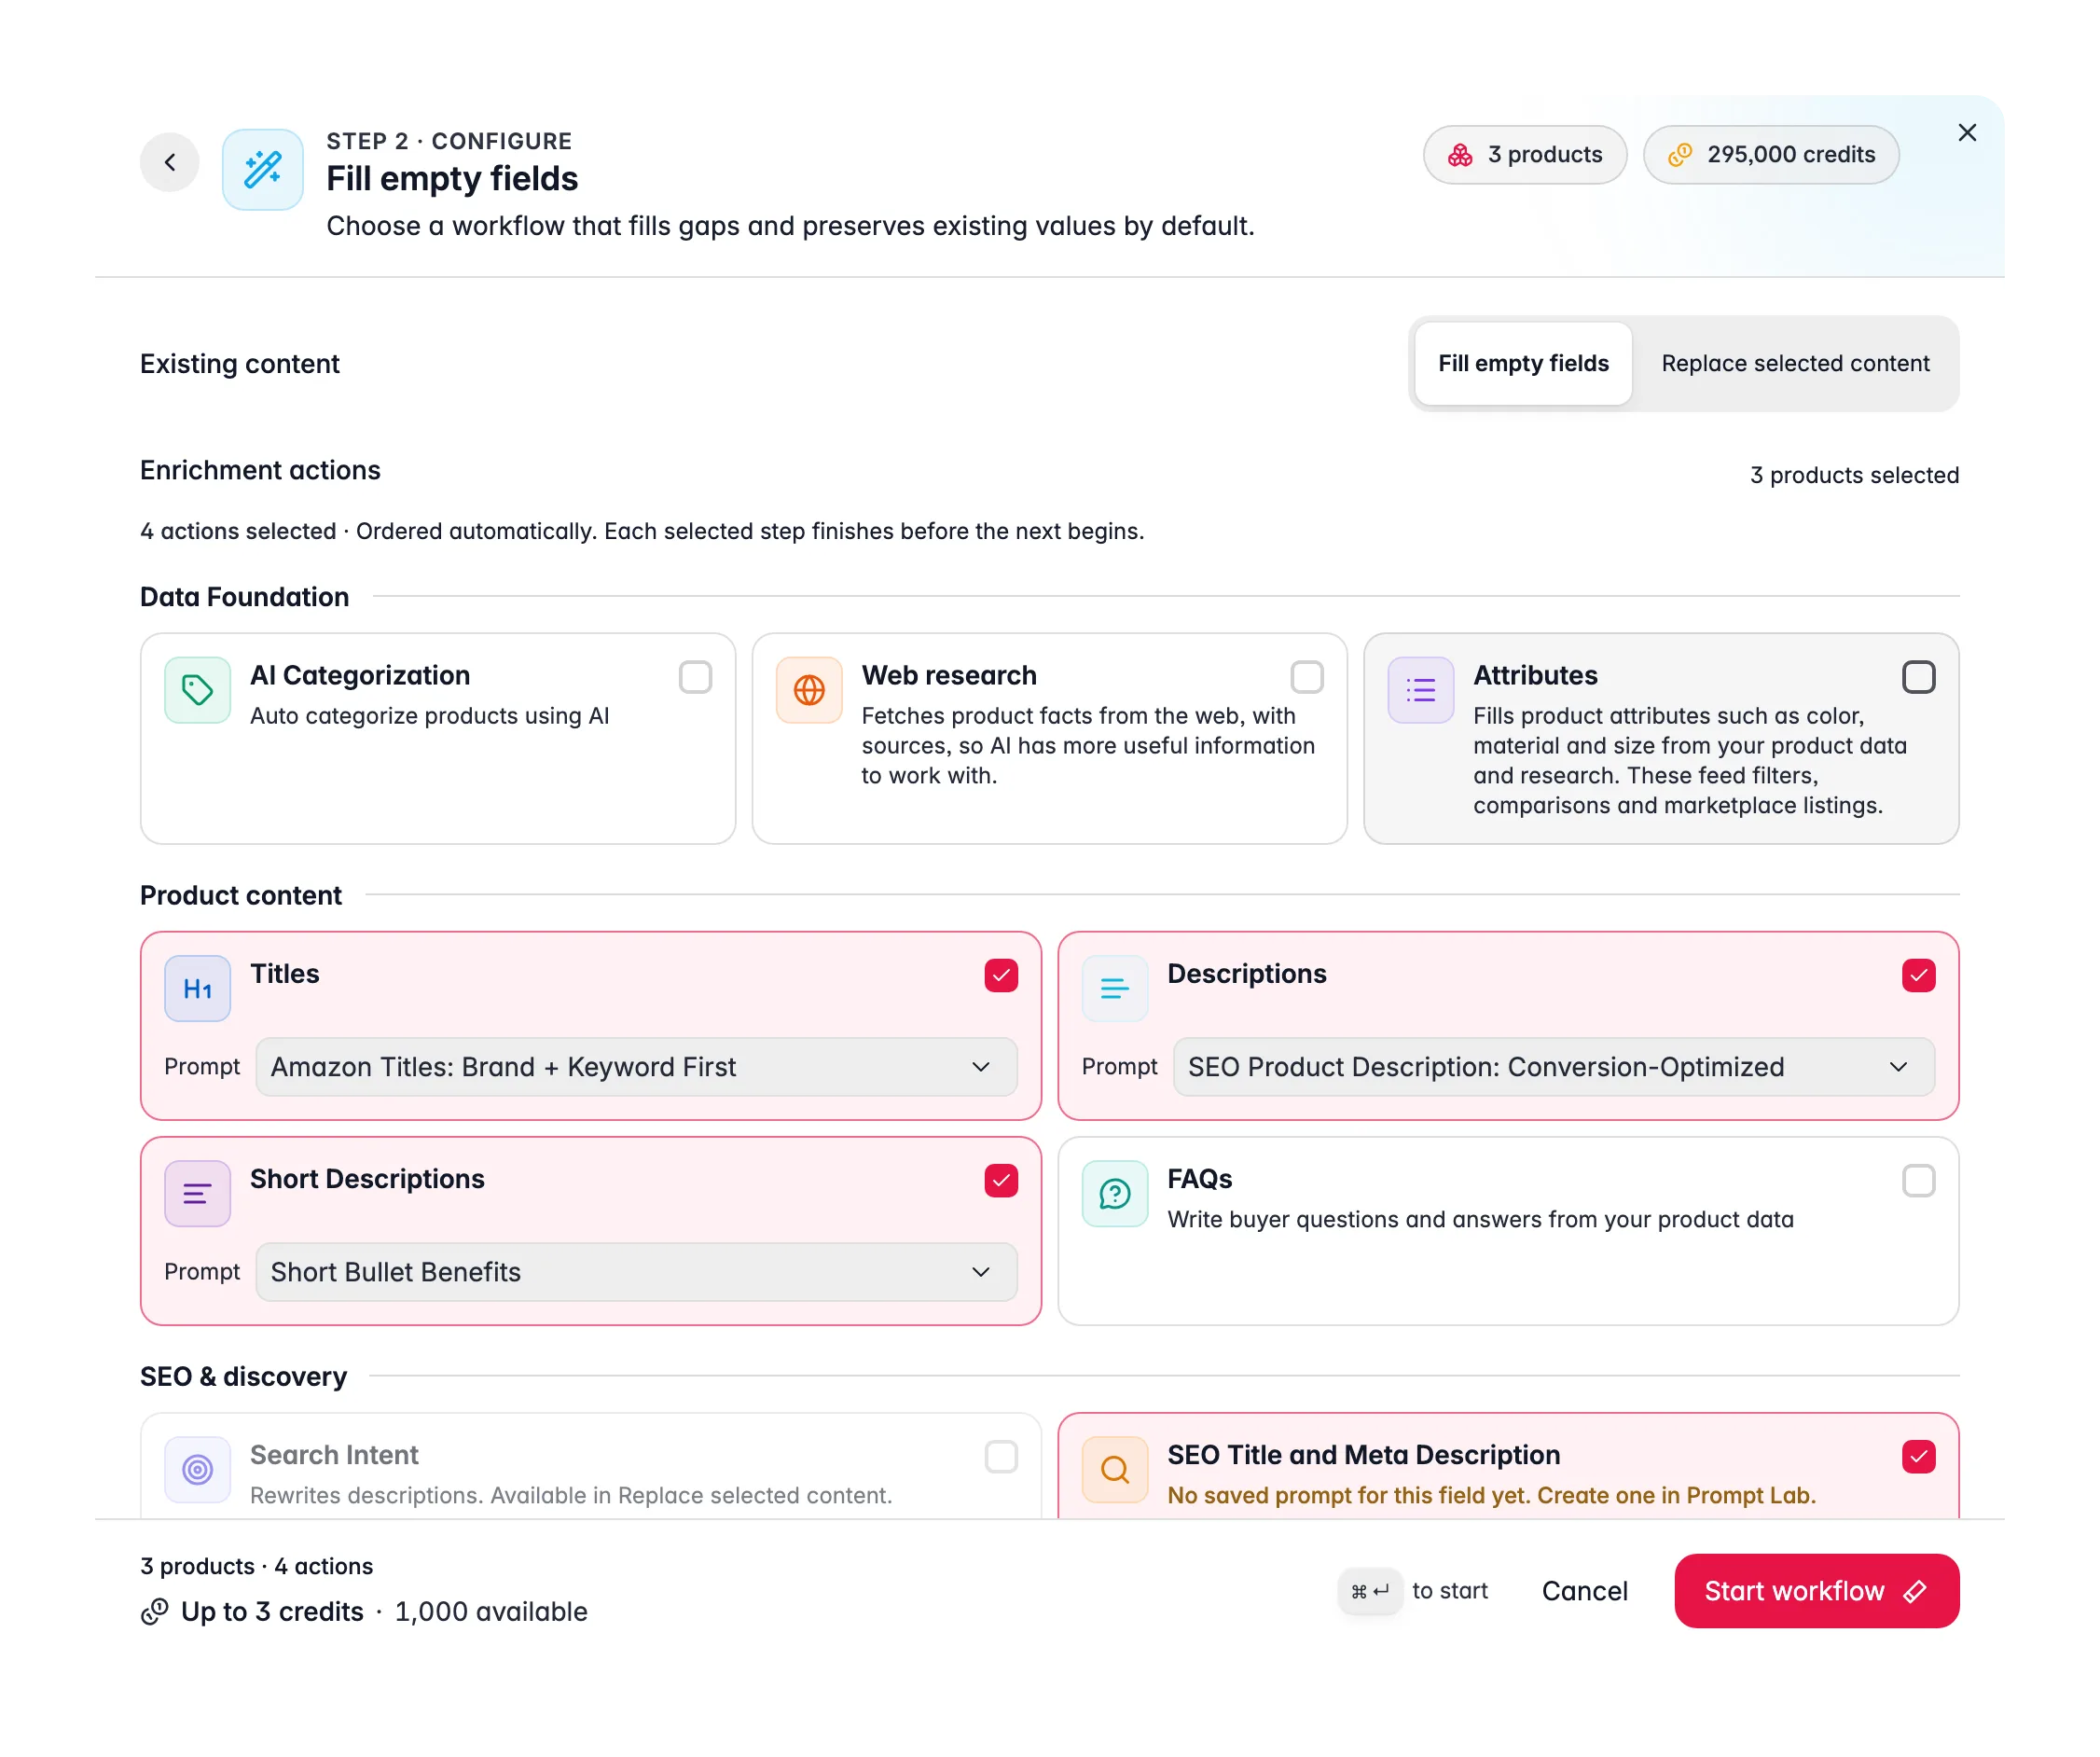Screen dimensions: 2100x1757
Task: Click the Short Descriptions icon
Action: tap(198, 1193)
